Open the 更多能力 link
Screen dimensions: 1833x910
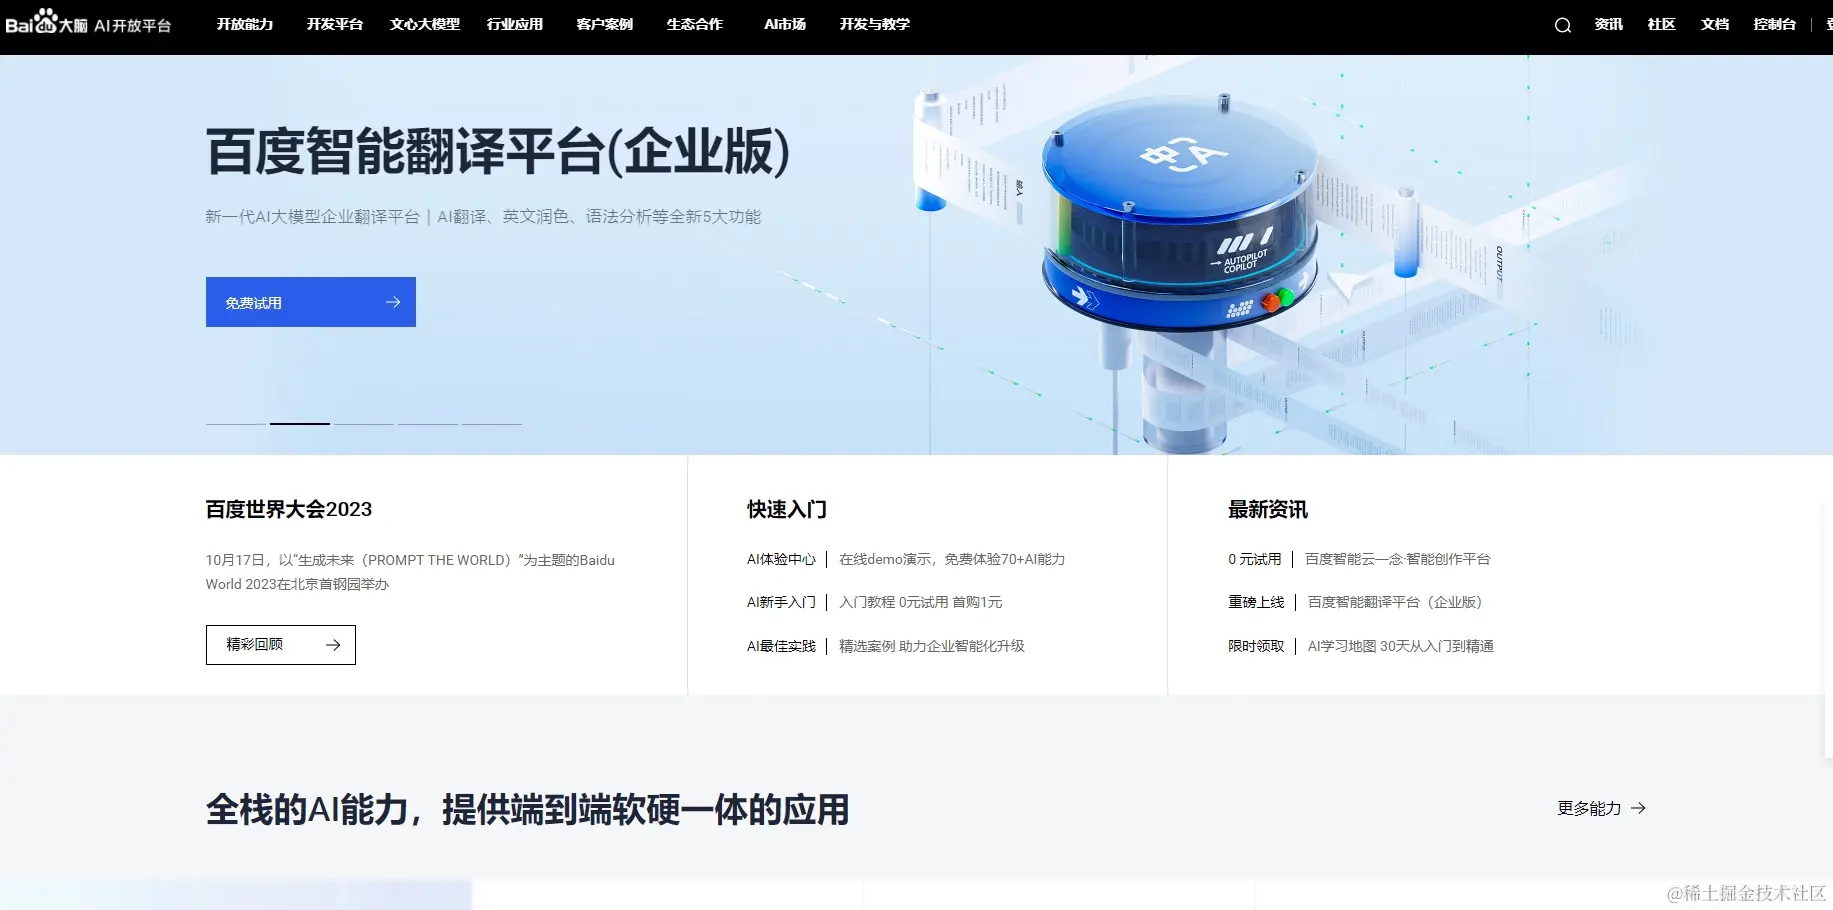coord(1601,808)
